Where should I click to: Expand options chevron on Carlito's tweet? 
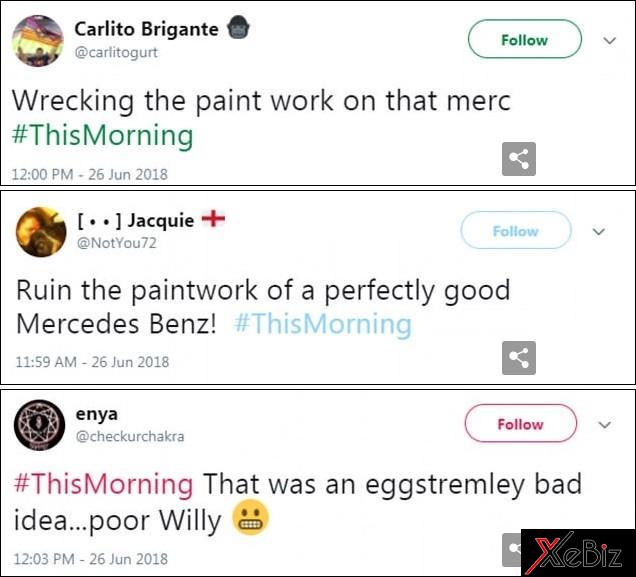[x=610, y=41]
